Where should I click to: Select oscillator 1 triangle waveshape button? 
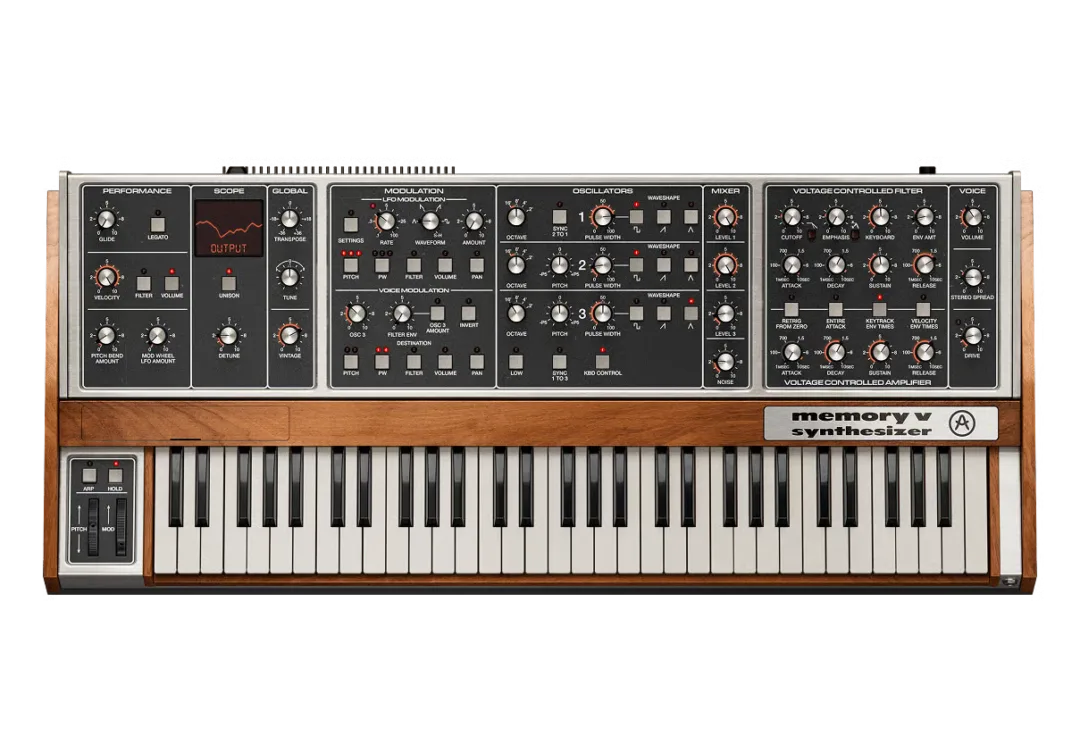pyautogui.click(x=691, y=216)
